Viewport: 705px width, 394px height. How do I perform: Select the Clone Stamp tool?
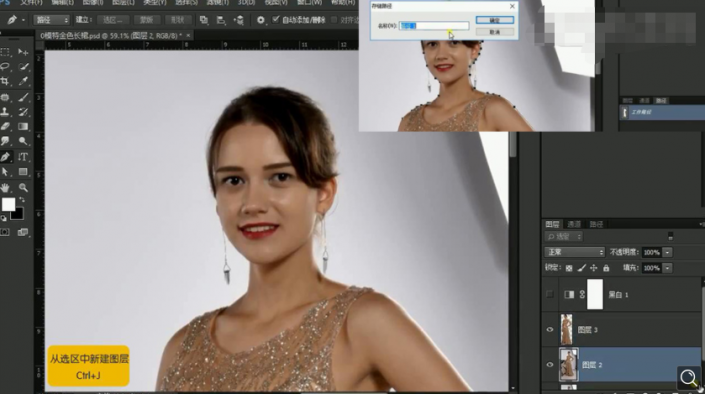click(5, 112)
